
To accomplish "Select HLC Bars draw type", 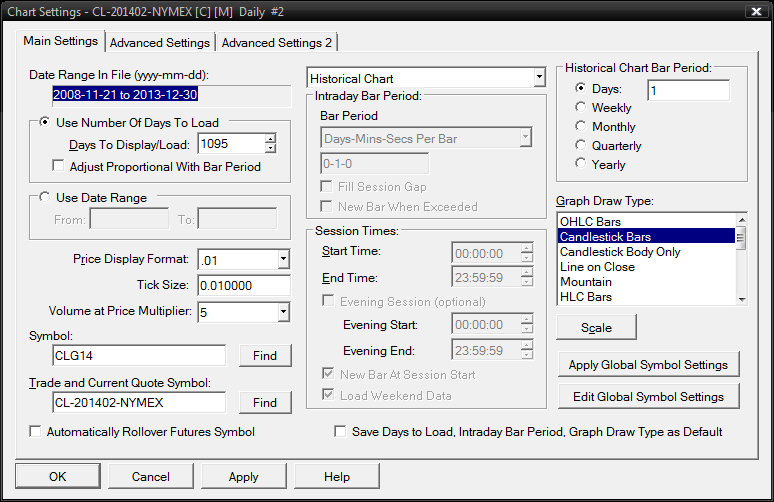I will click(646, 297).
